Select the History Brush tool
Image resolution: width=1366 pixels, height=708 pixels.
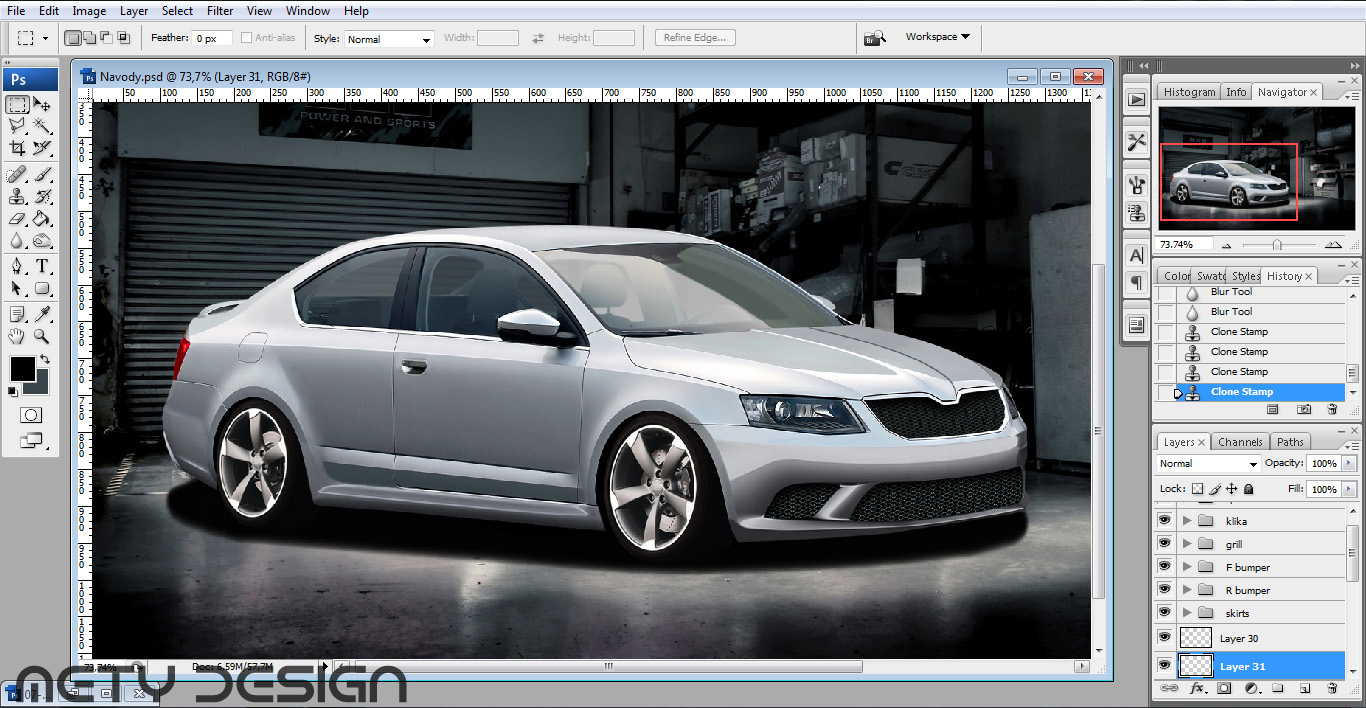pos(42,196)
